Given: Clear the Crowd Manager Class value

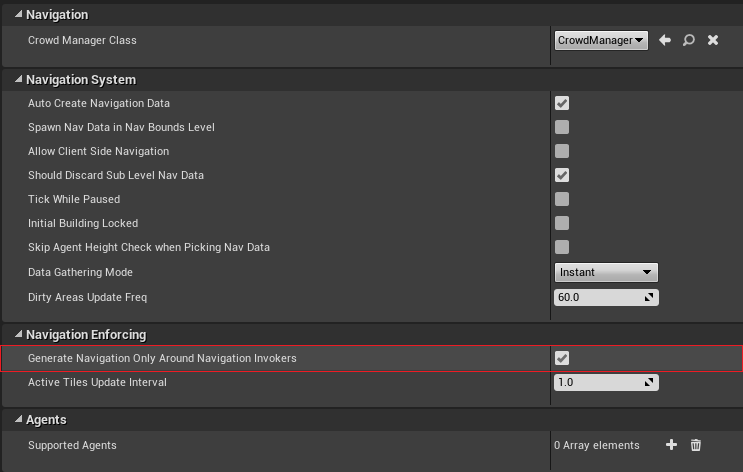Looking at the screenshot, I should click(713, 40).
